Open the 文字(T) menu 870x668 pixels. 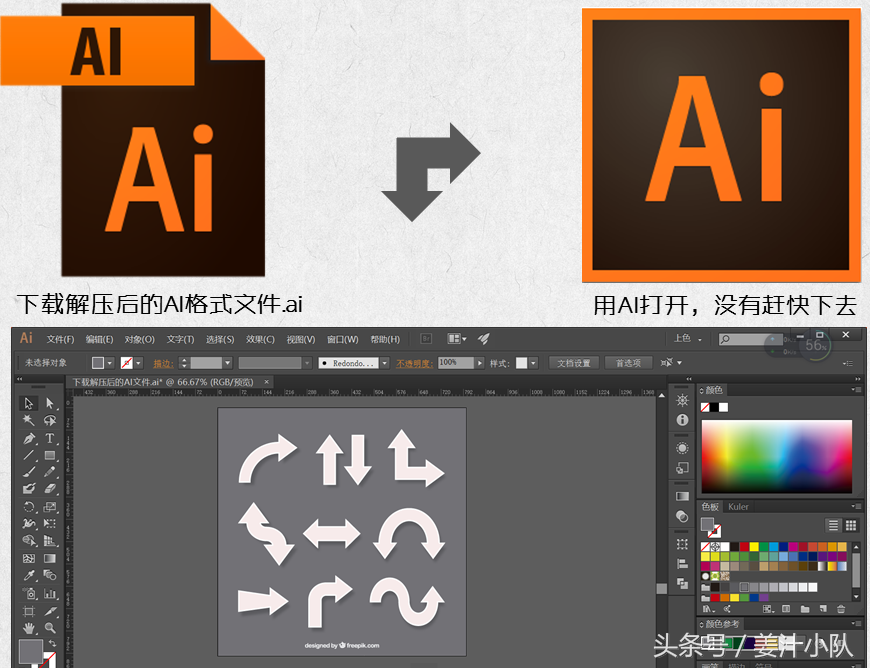click(x=180, y=339)
